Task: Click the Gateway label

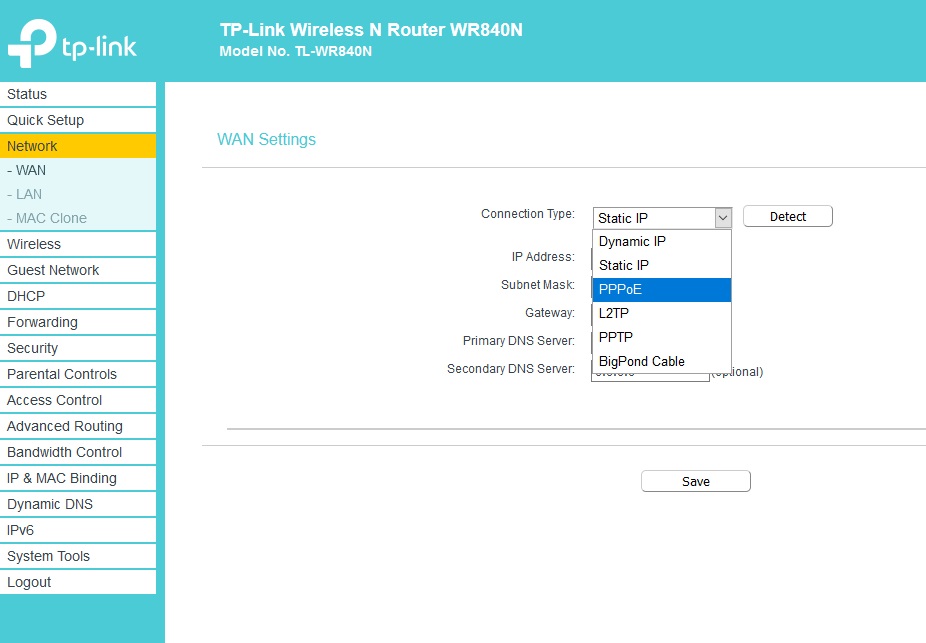Action: pos(550,313)
